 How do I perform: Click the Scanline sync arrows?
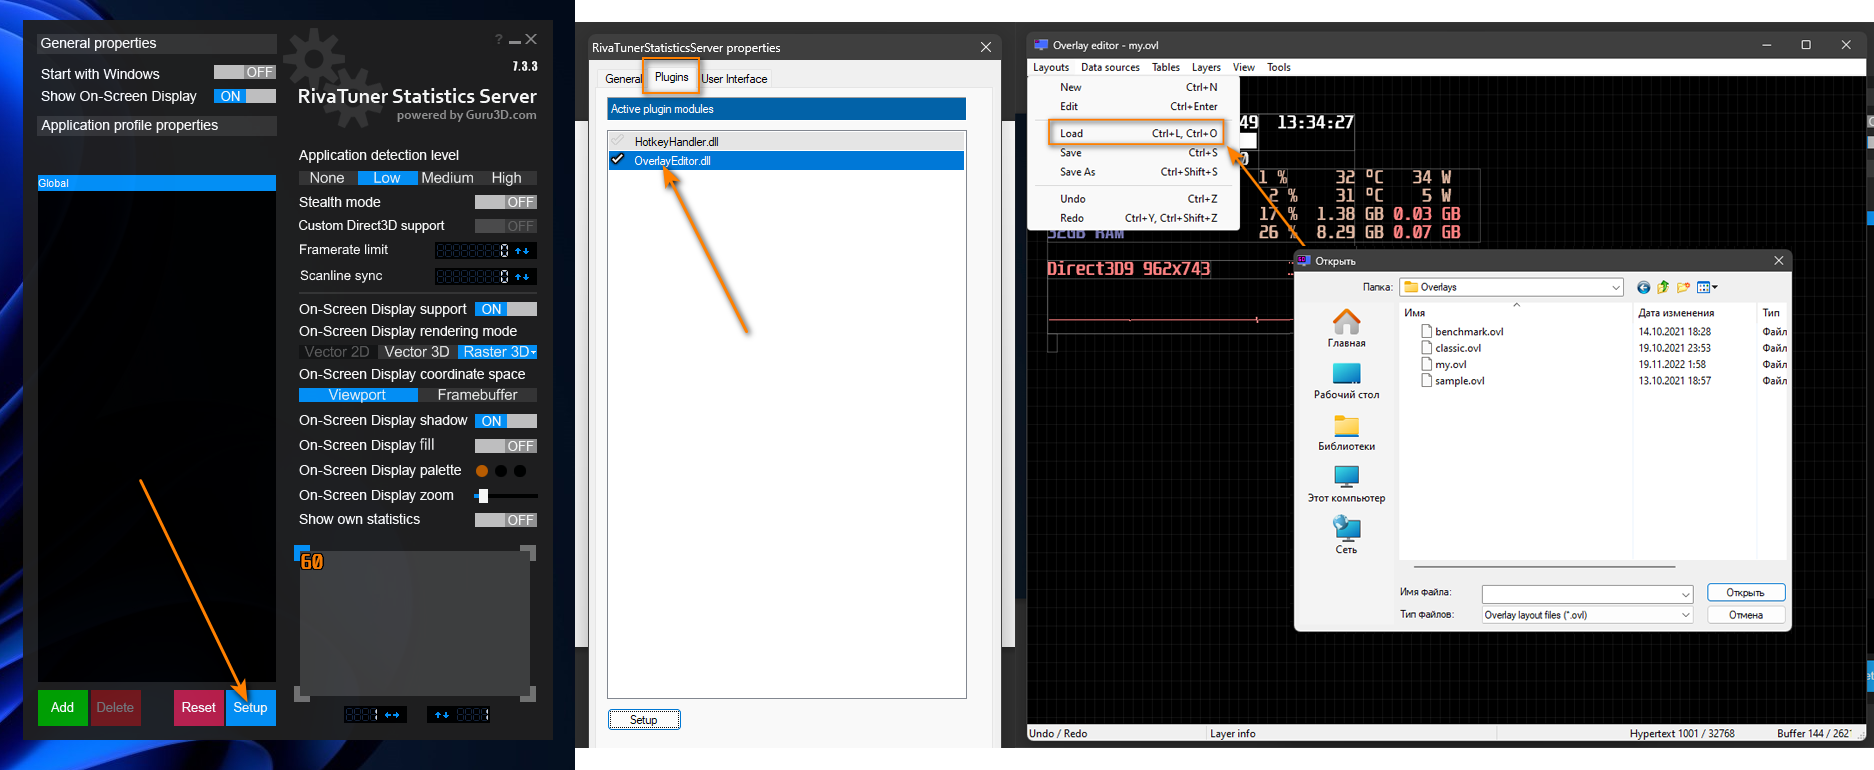[x=522, y=277]
